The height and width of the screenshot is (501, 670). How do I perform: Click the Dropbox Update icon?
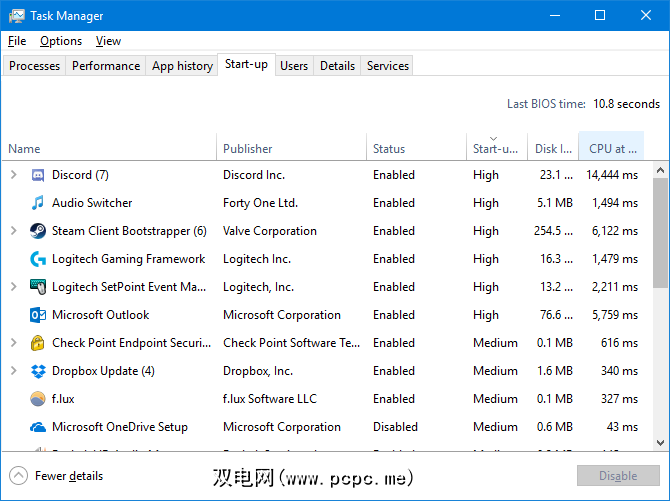point(38,371)
